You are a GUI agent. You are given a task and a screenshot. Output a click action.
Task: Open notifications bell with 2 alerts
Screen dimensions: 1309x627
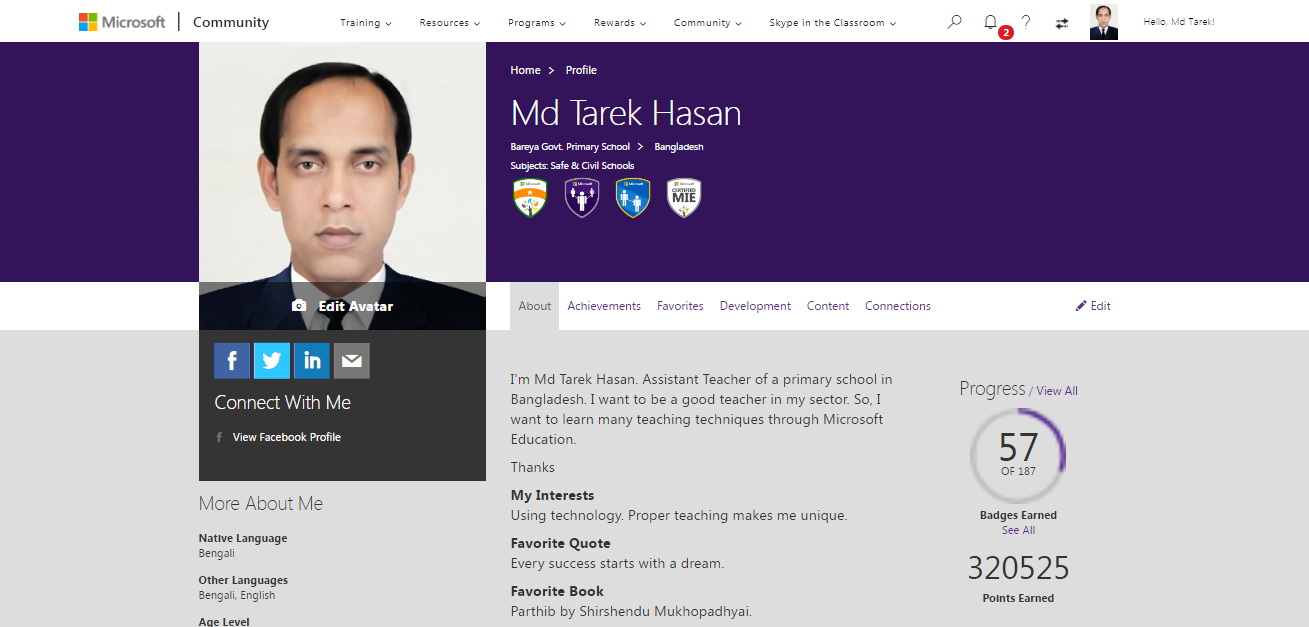click(x=991, y=22)
